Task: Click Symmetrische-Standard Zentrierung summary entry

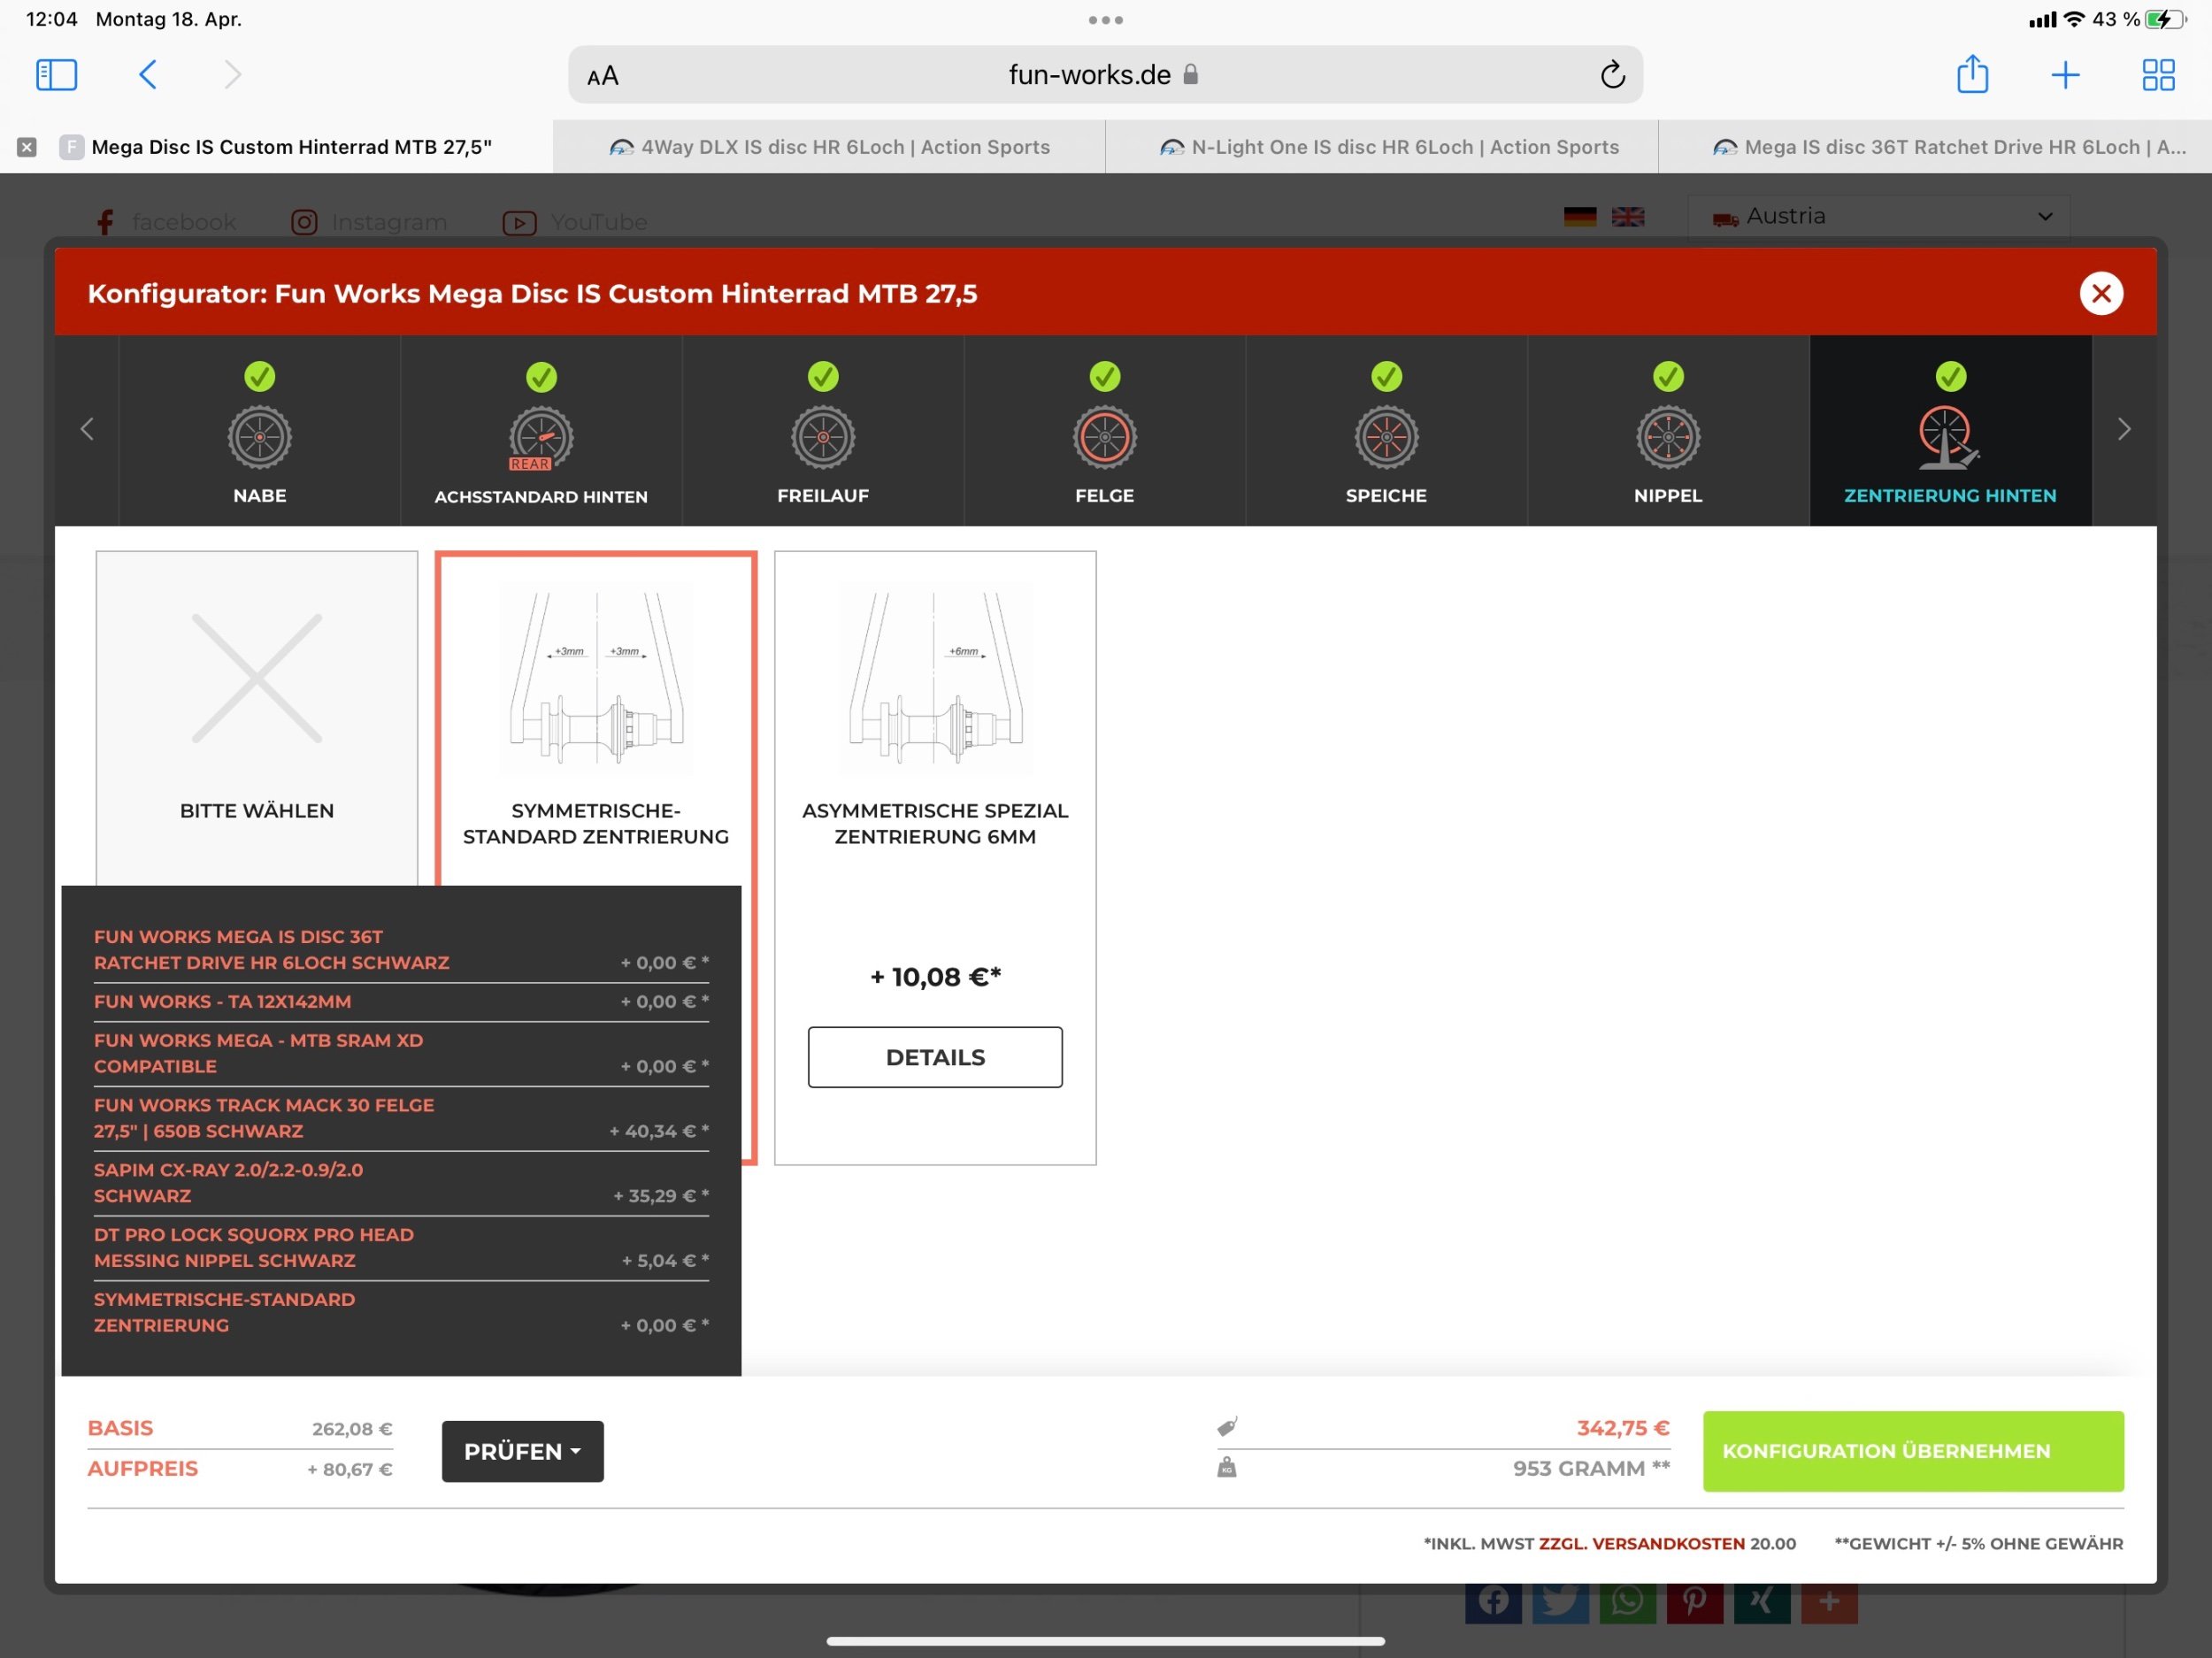Action: click(401, 1312)
